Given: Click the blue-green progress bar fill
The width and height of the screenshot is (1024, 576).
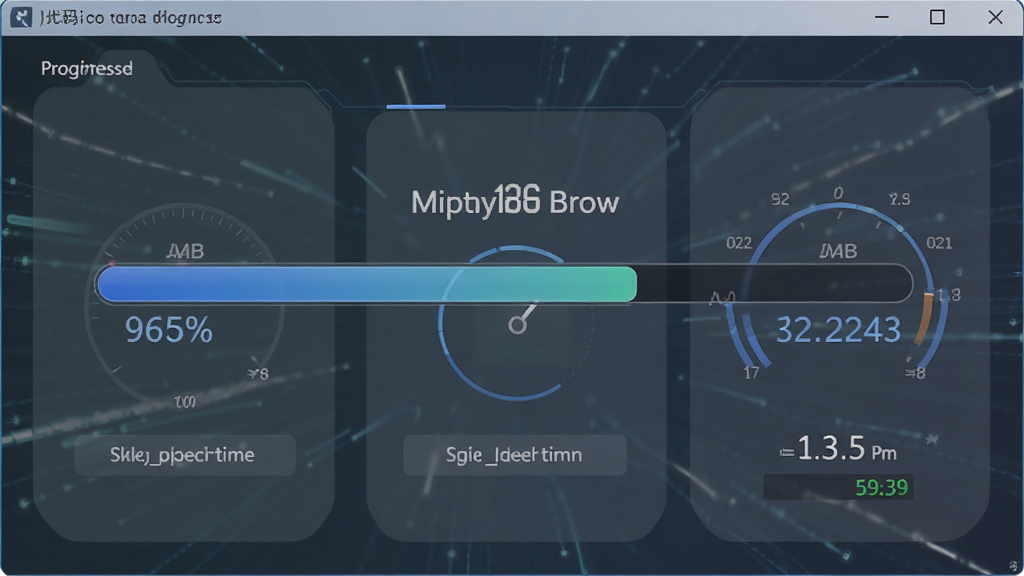Looking at the screenshot, I should 367,284.
